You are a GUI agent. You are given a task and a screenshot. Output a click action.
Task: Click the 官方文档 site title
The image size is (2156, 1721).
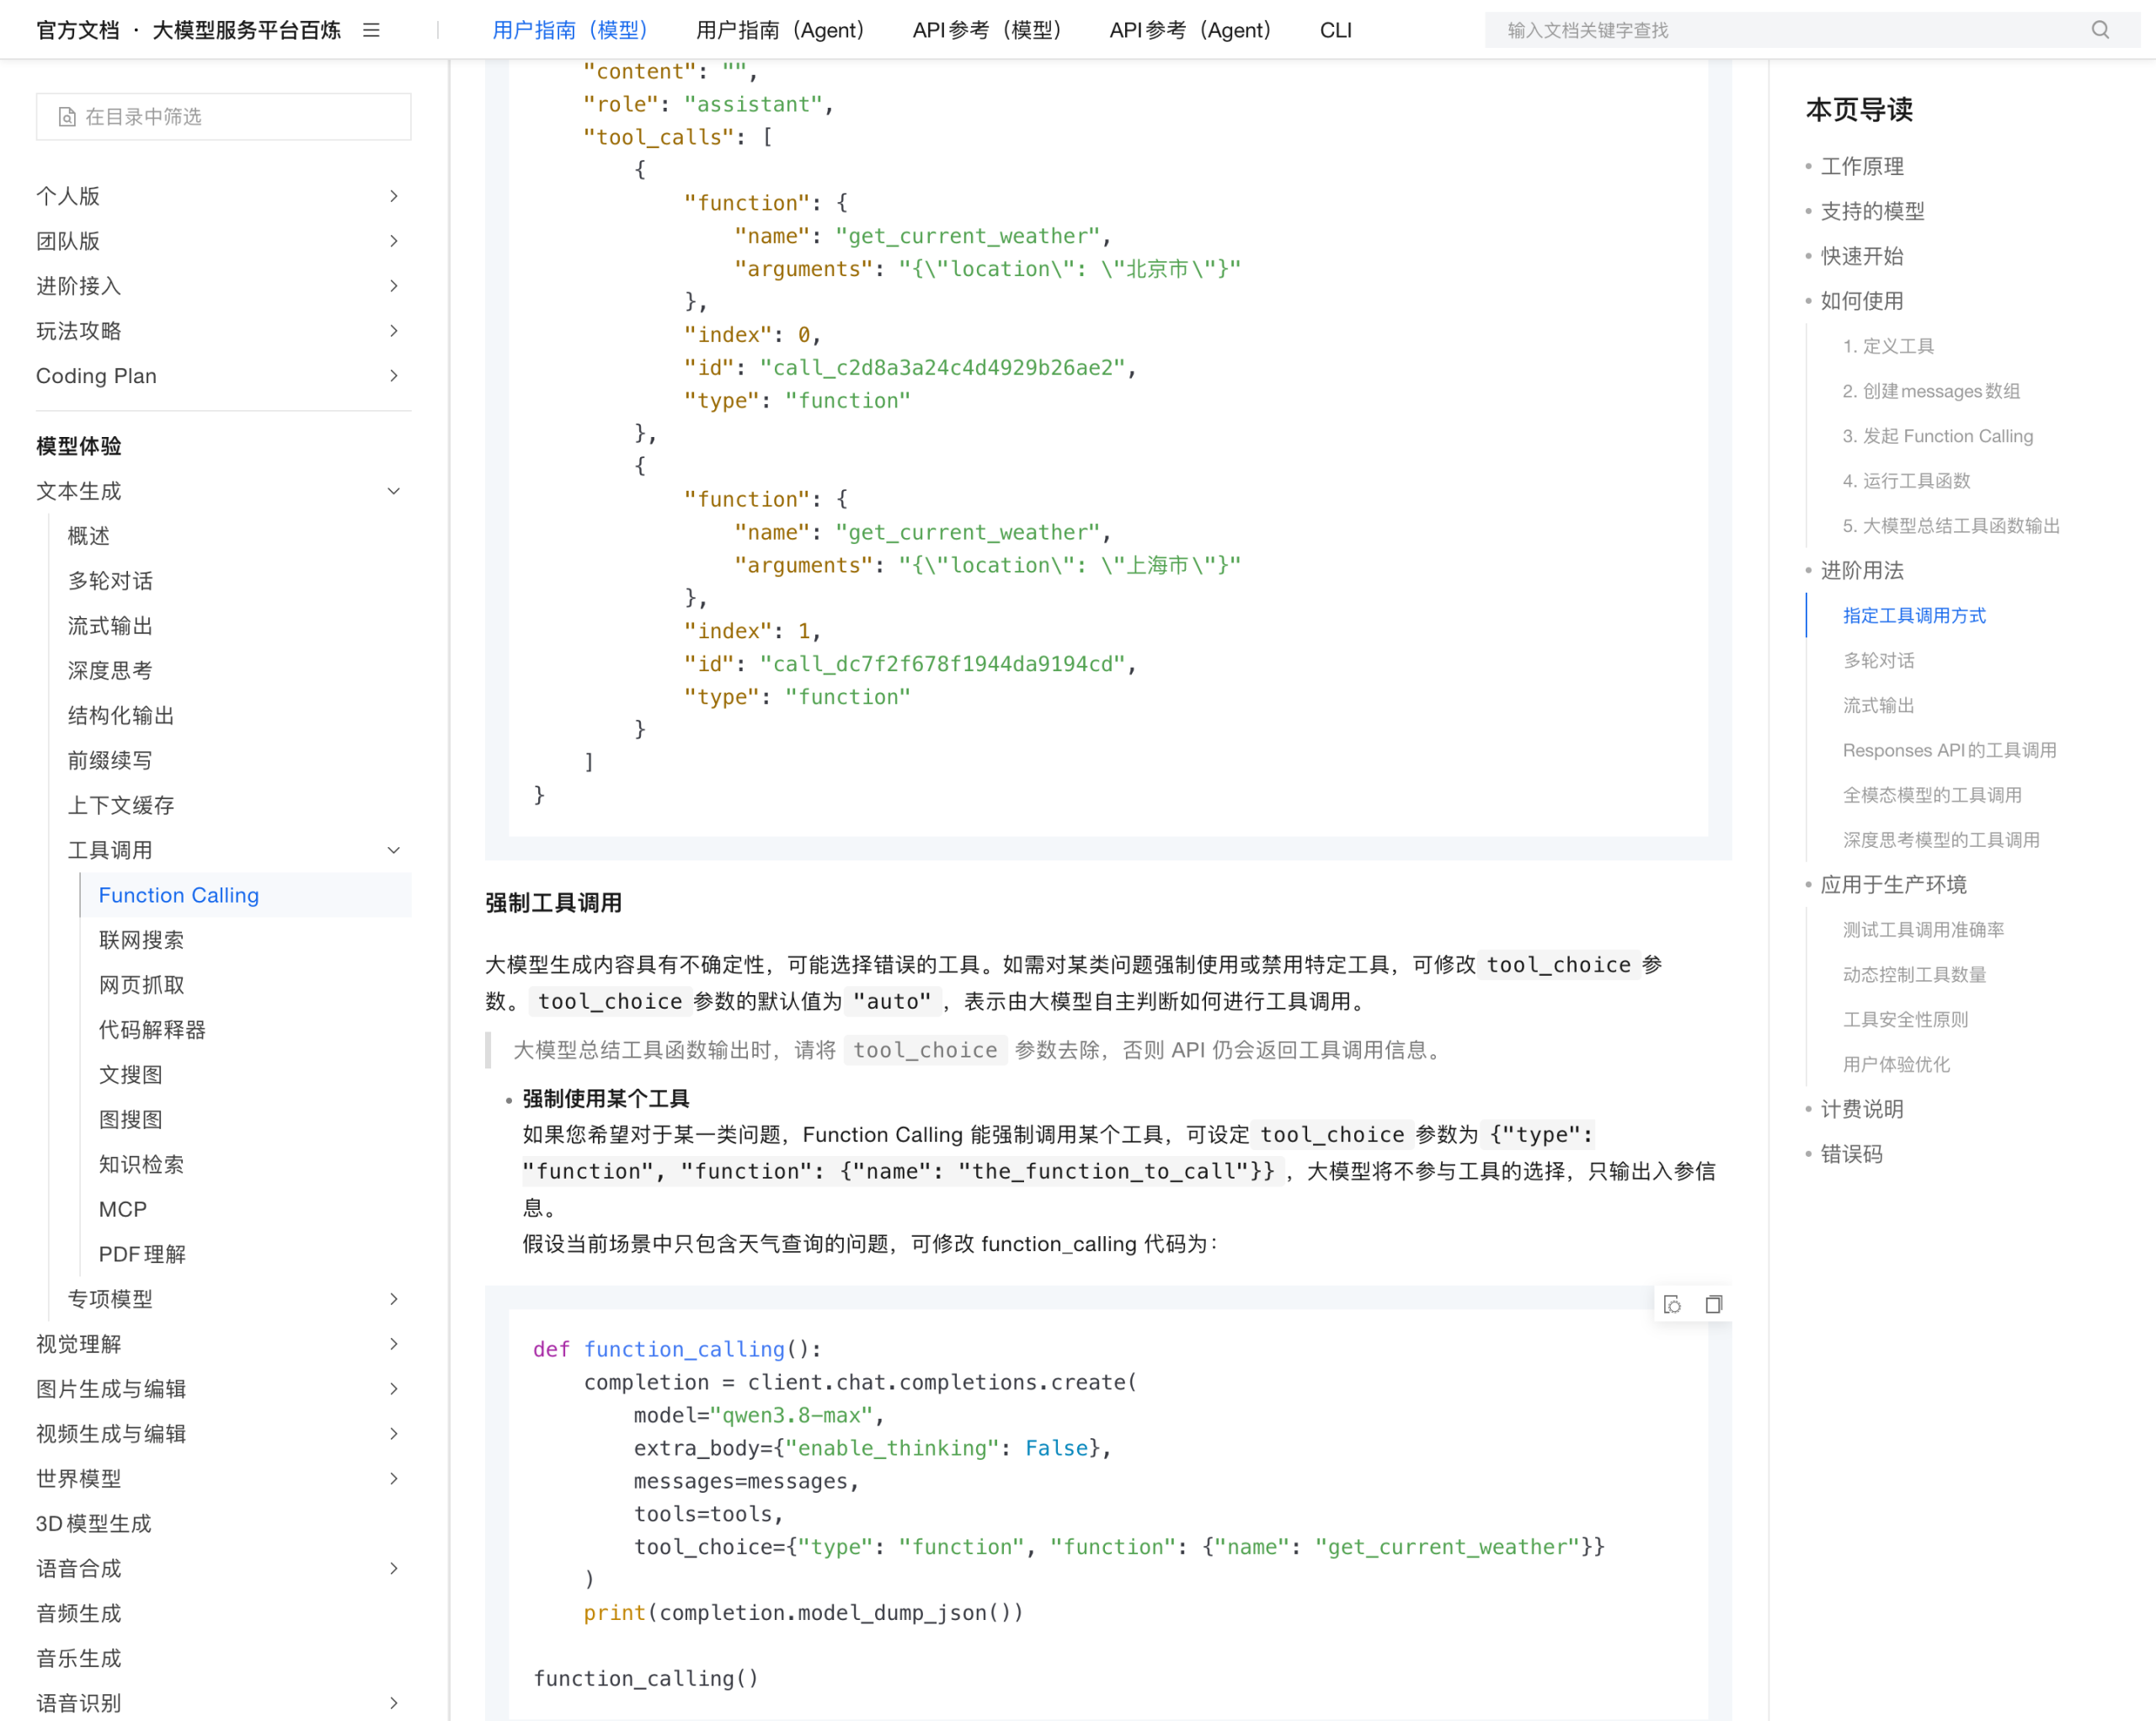[78, 30]
